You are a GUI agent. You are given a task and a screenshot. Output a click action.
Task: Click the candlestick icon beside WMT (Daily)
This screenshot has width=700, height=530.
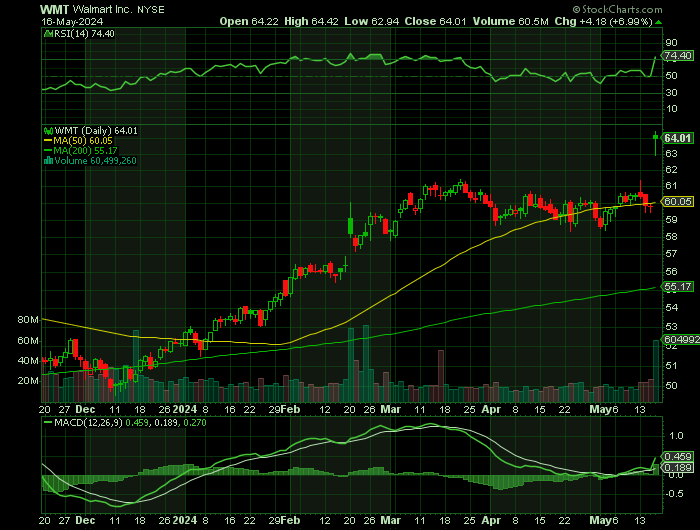click(x=48, y=131)
